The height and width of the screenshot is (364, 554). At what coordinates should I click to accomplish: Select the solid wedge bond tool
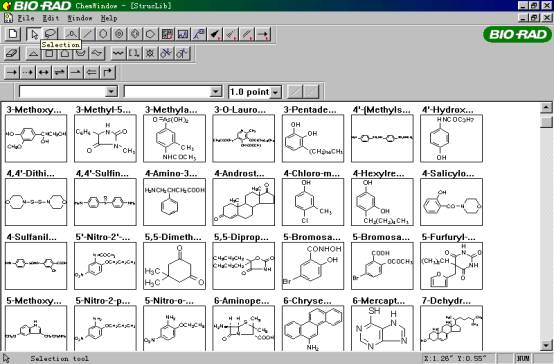point(215,34)
